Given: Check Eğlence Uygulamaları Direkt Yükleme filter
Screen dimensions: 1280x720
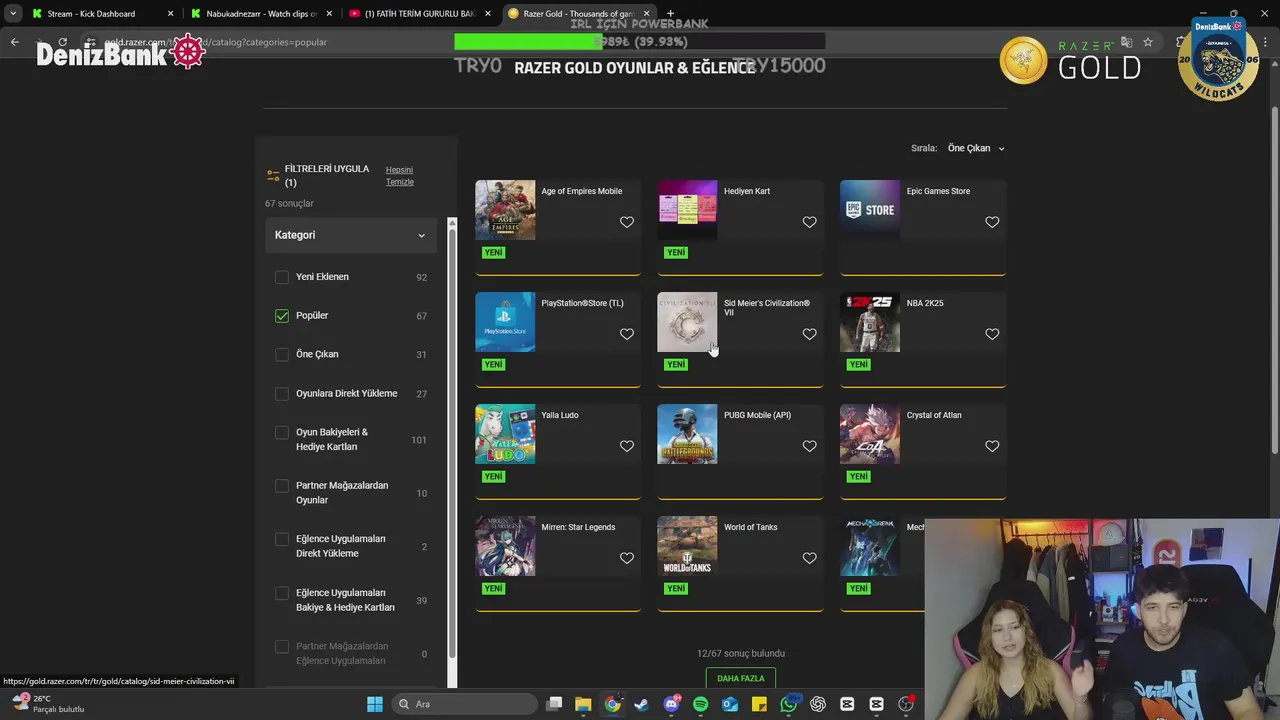Looking at the screenshot, I should point(282,540).
